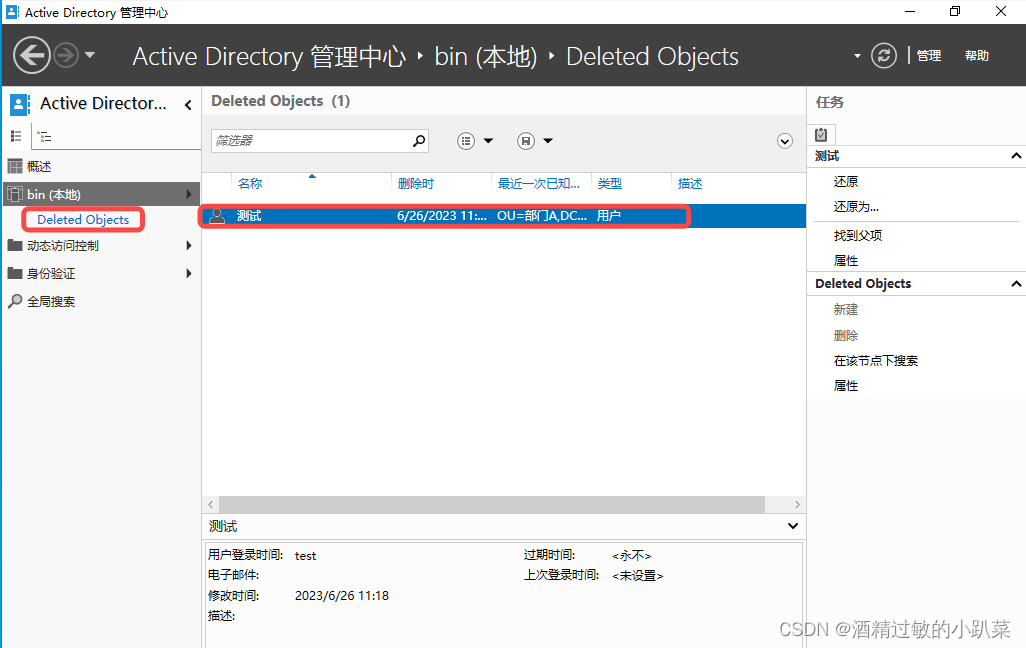
Task: Open dropdown next to save query icon
Action: pyautogui.click(x=548, y=141)
